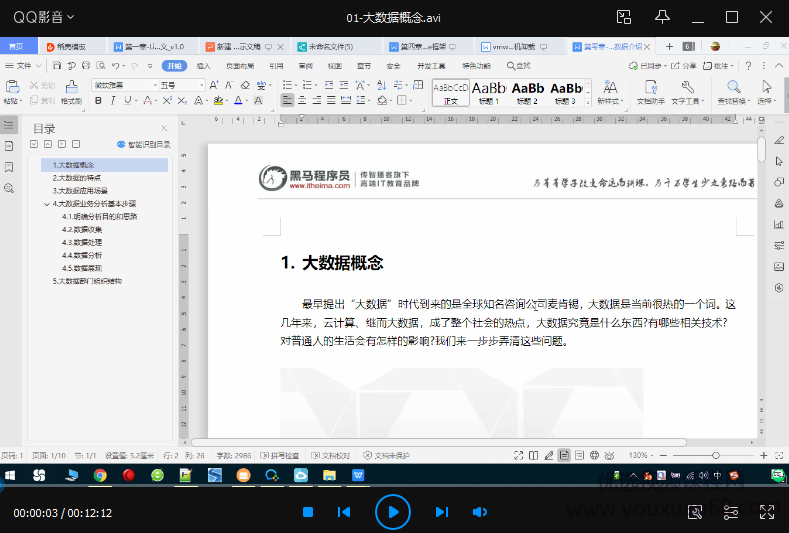Toggle the 拼写检查 spell check option
The image size is (789, 533).
(280, 455)
